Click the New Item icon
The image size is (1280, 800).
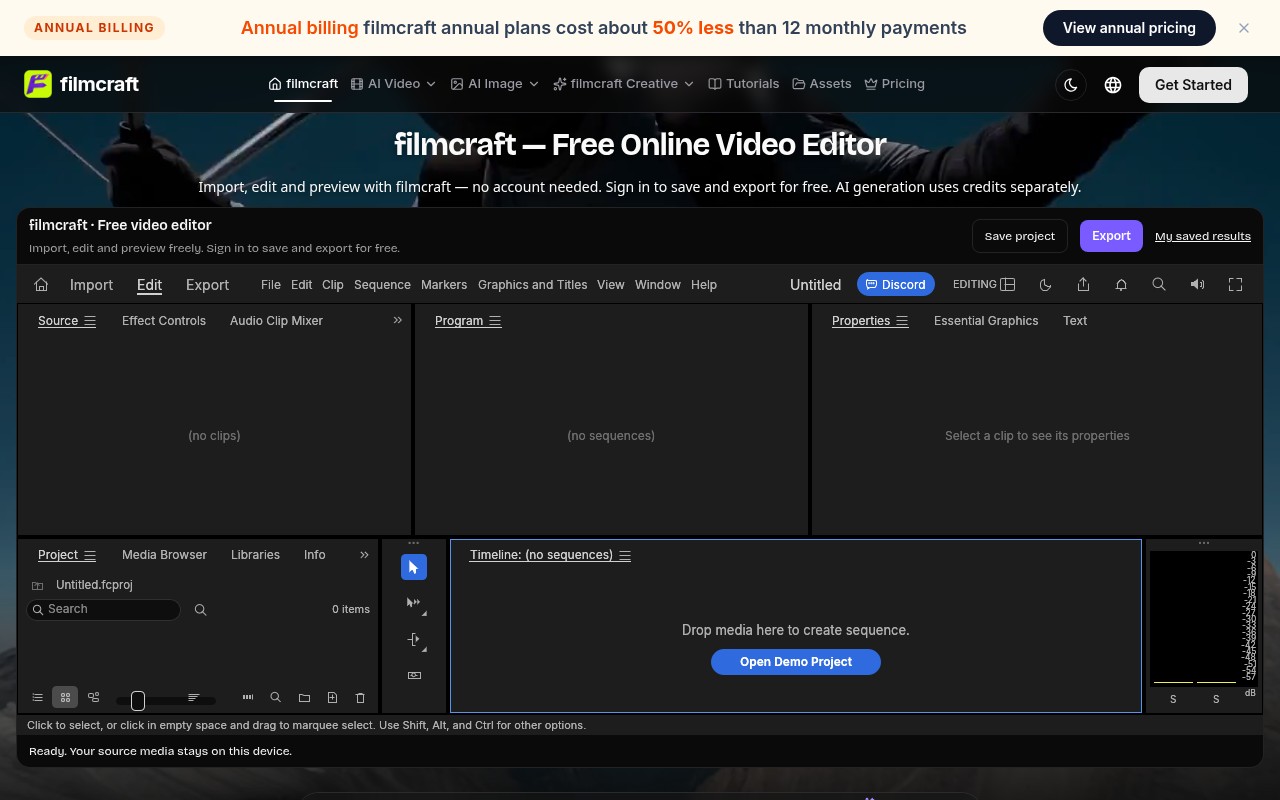tap(332, 697)
